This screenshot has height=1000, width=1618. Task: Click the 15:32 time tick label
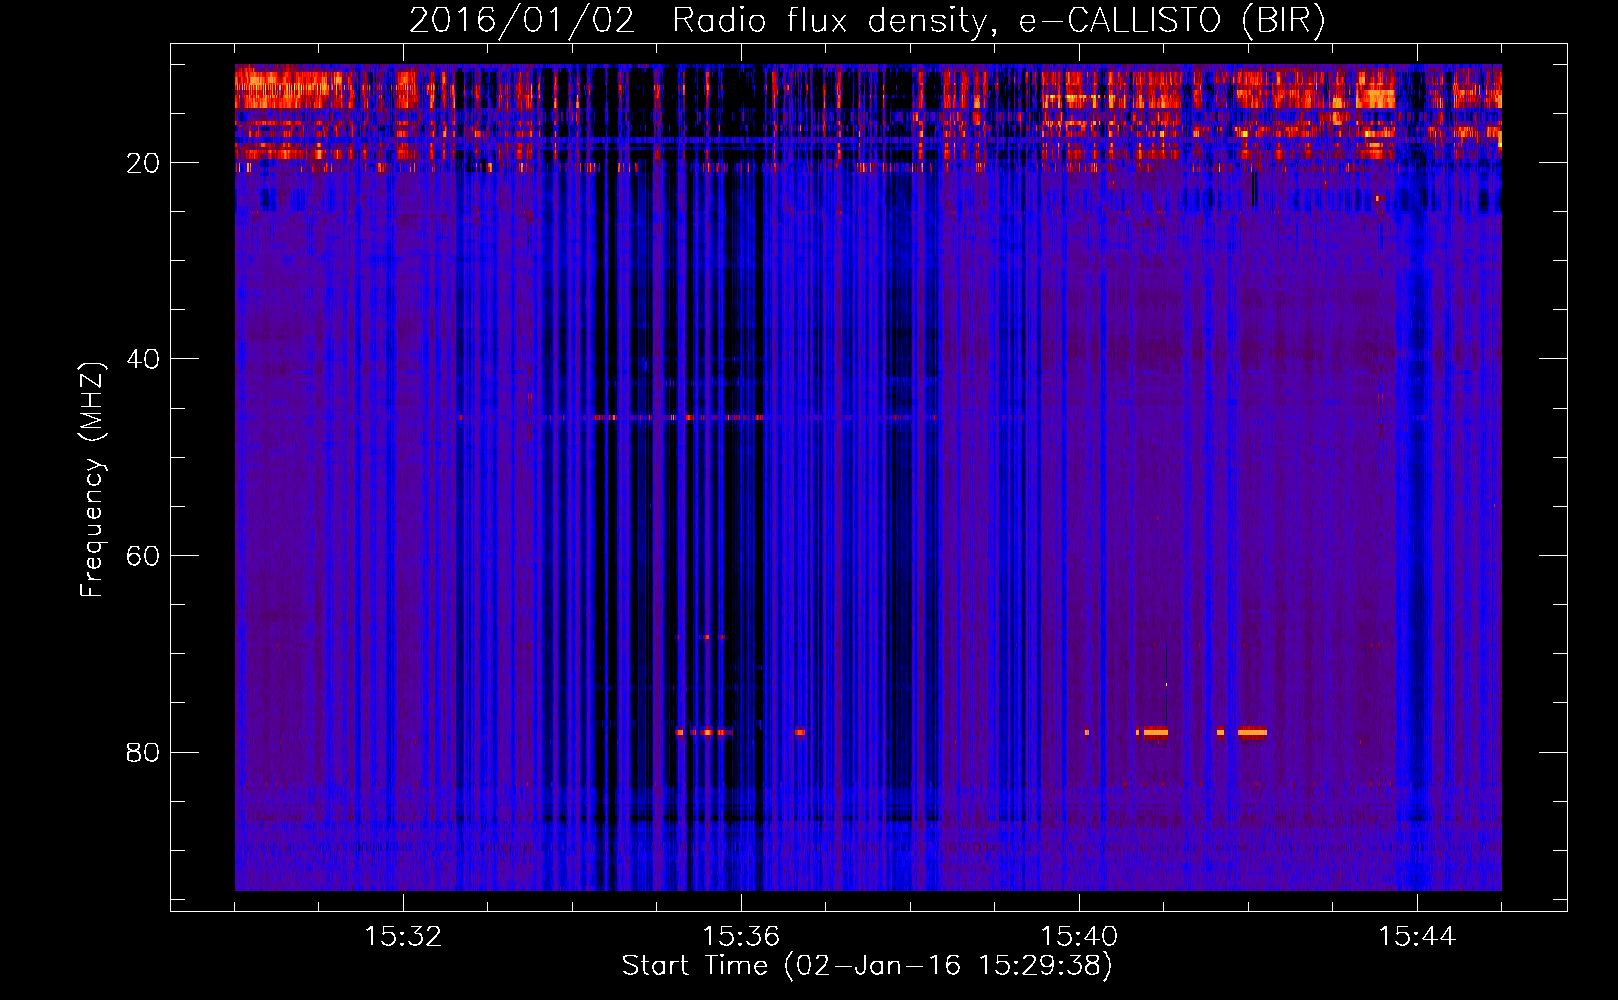click(403, 936)
